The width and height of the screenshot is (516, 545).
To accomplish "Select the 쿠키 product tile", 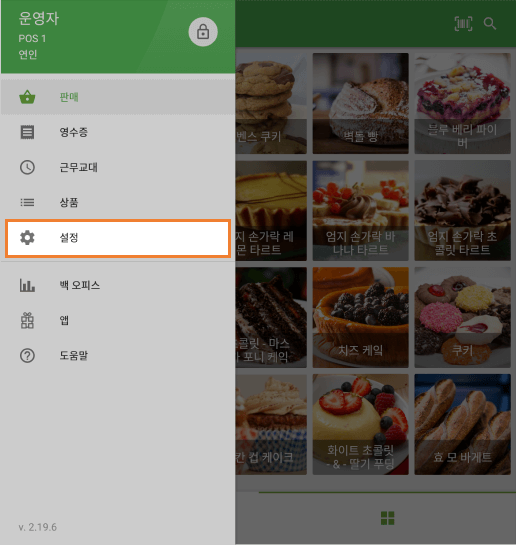I will point(462,317).
